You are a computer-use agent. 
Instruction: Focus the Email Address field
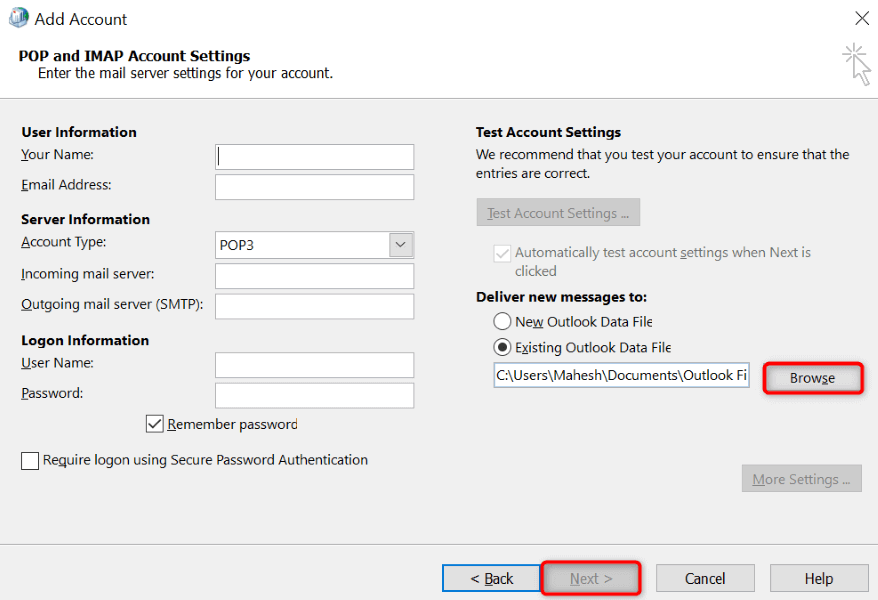[x=314, y=187]
